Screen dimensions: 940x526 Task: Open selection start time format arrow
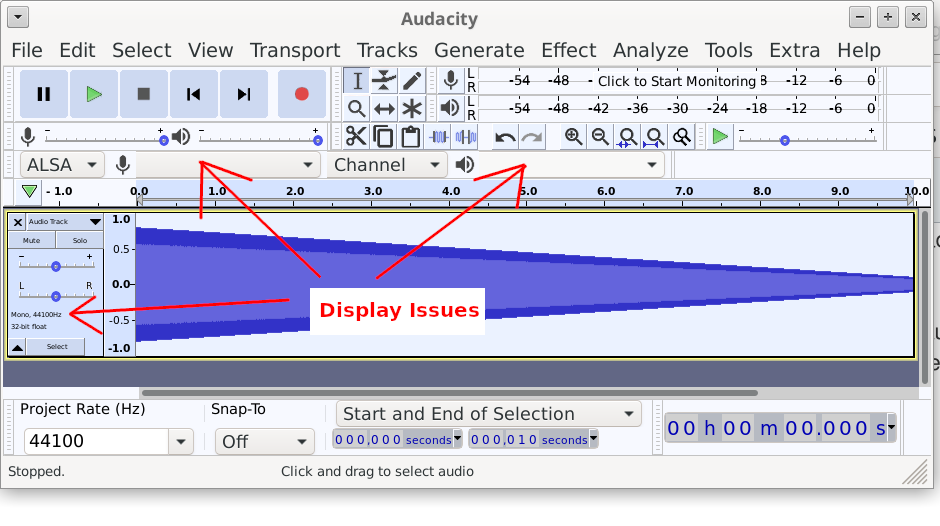click(458, 439)
